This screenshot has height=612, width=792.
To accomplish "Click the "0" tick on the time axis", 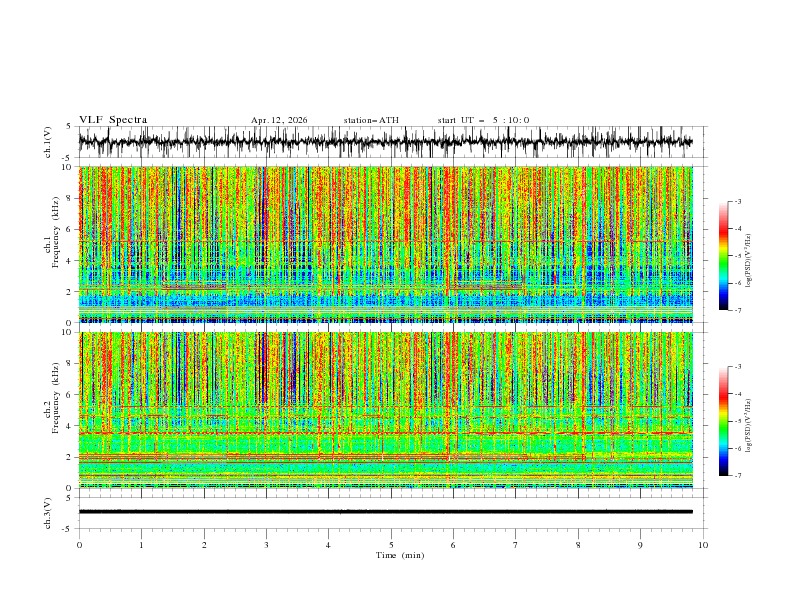I will pos(79,545).
